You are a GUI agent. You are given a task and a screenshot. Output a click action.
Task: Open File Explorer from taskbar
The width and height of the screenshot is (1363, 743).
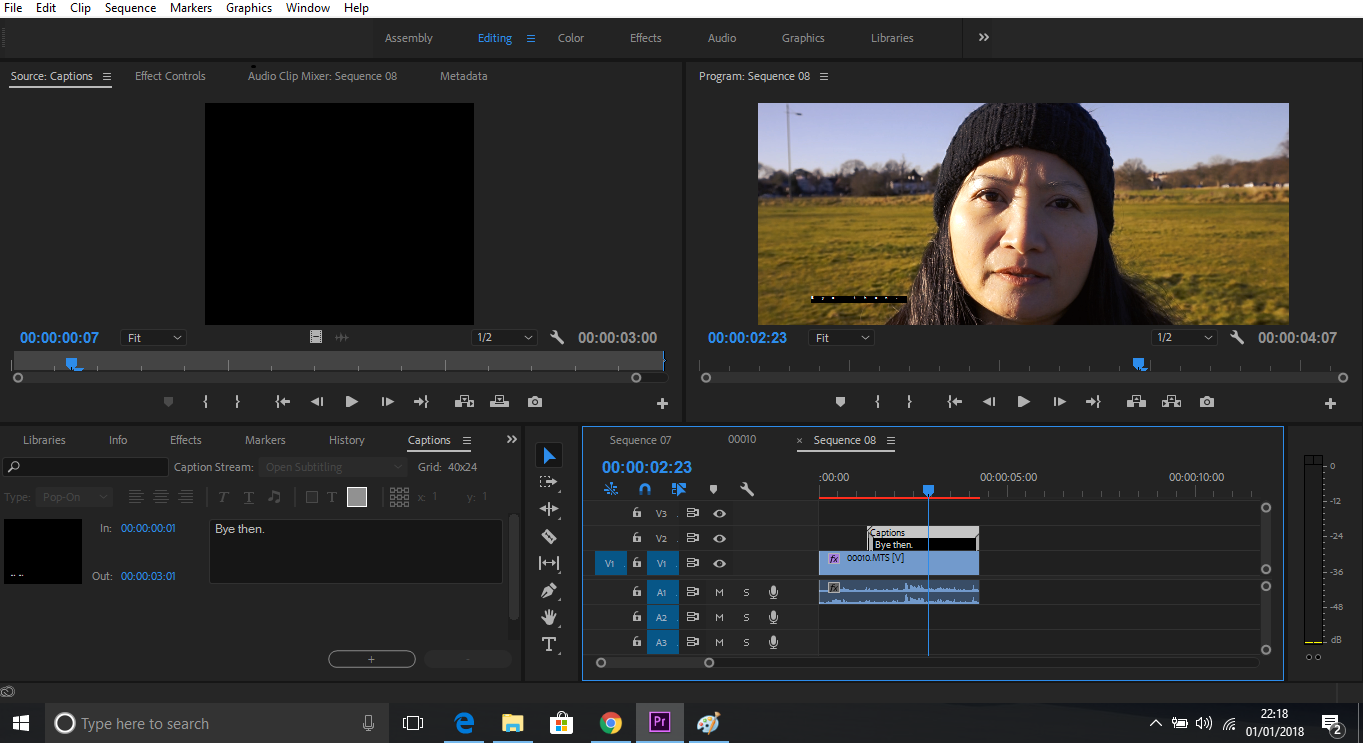513,723
